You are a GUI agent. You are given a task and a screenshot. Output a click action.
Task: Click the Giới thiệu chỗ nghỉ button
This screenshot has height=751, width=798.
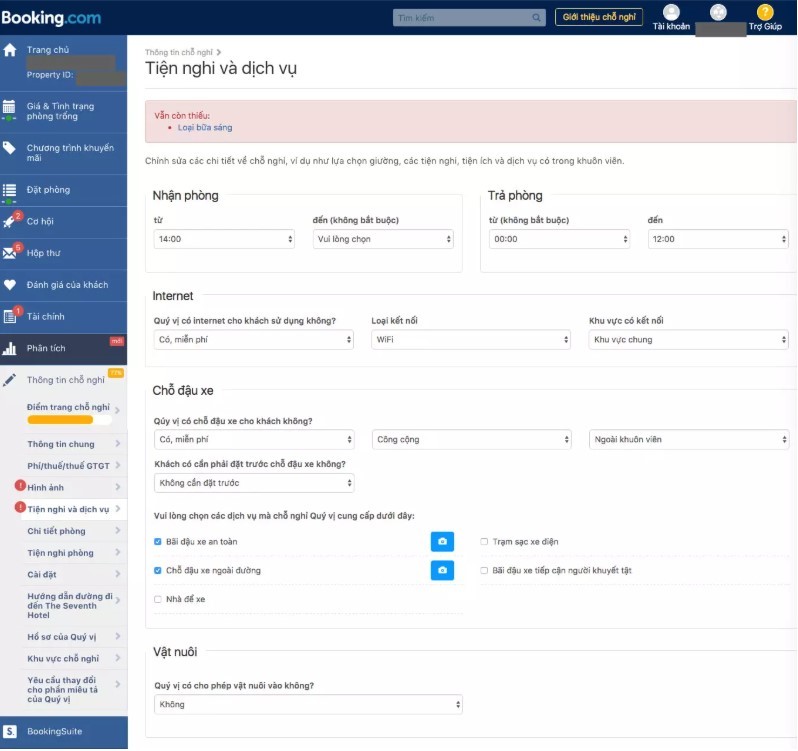coord(599,17)
